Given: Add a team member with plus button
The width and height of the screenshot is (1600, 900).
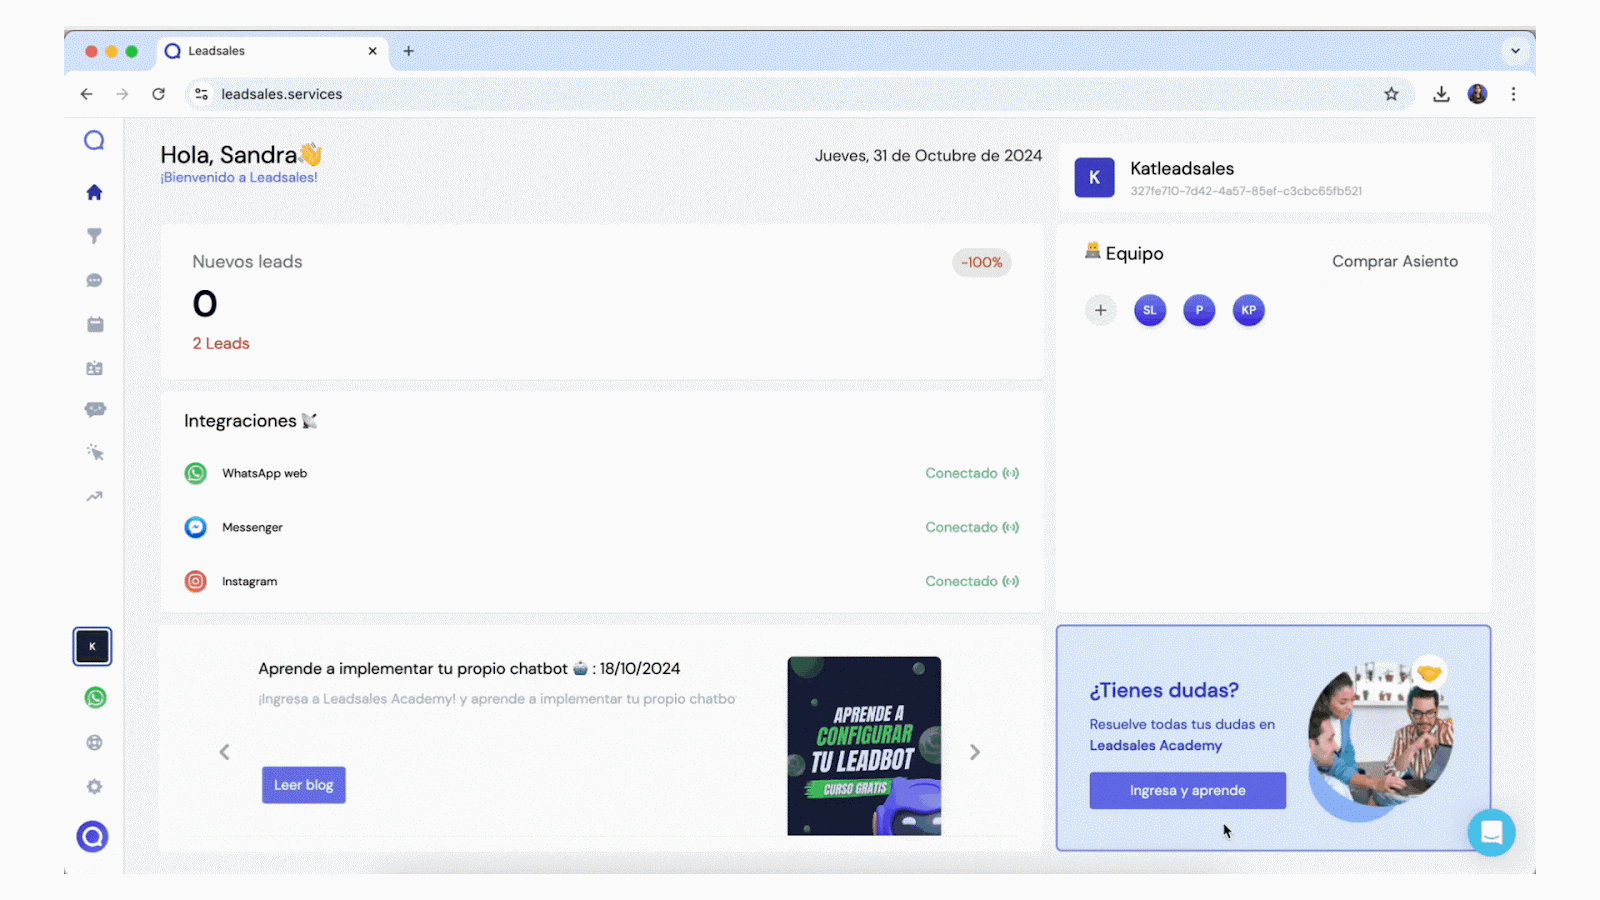Looking at the screenshot, I should [1100, 310].
